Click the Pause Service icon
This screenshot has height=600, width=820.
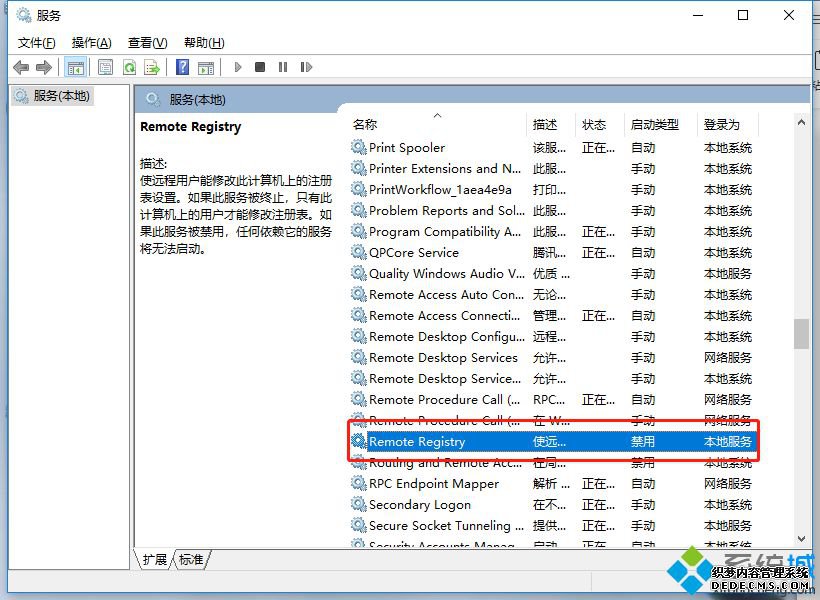point(283,67)
